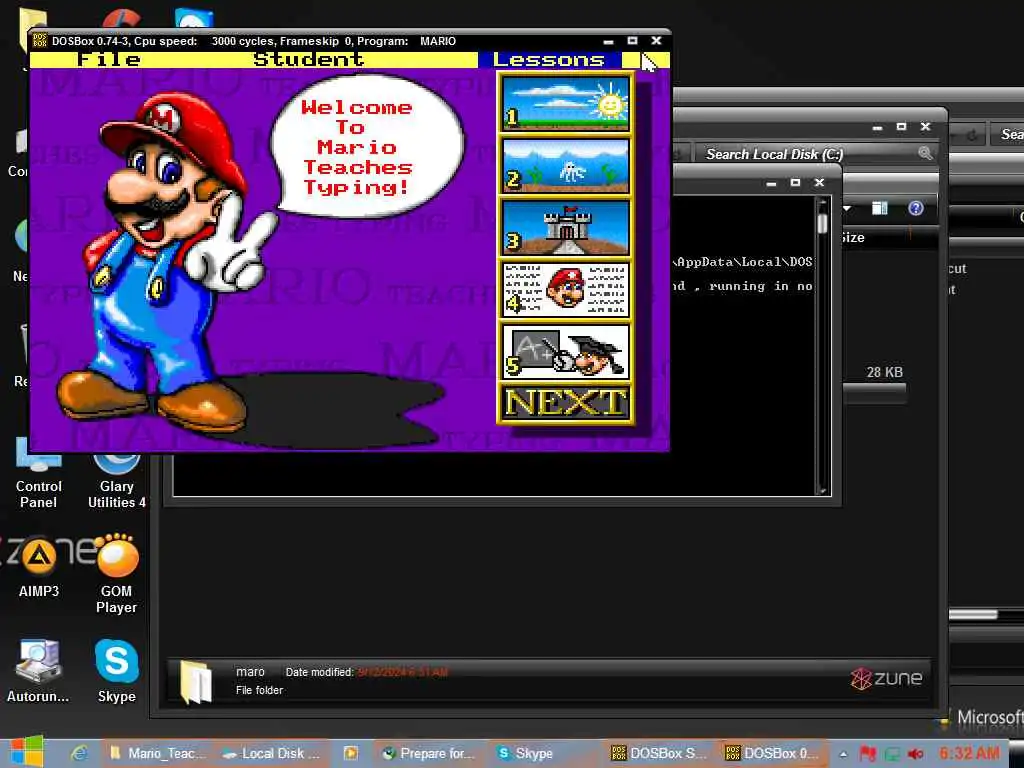Select lesson 3 with the castle thumbnail

coord(566,227)
